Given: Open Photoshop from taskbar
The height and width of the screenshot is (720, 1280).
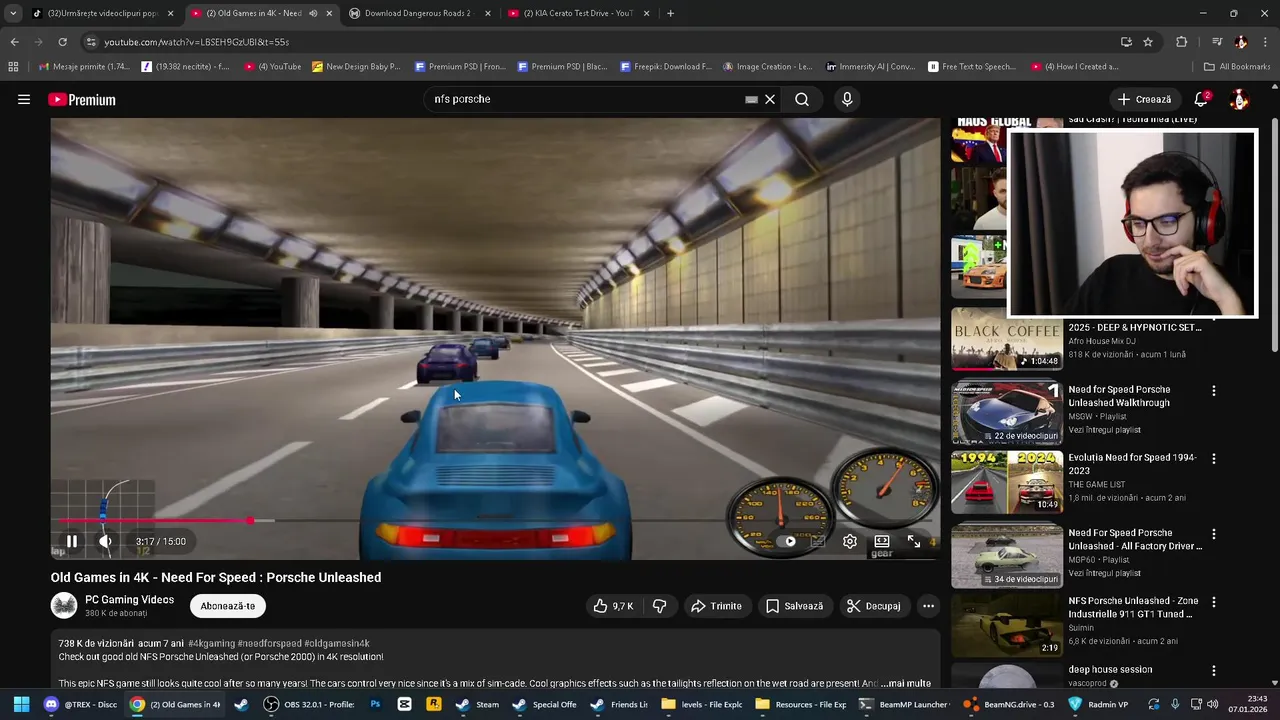Looking at the screenshot, I should tap(375, 704).
